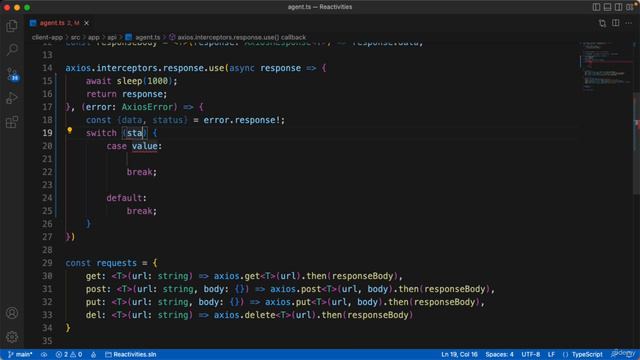Click 'axios.post' on line 31
Viewport: 640px width, 360px height.
296,289
